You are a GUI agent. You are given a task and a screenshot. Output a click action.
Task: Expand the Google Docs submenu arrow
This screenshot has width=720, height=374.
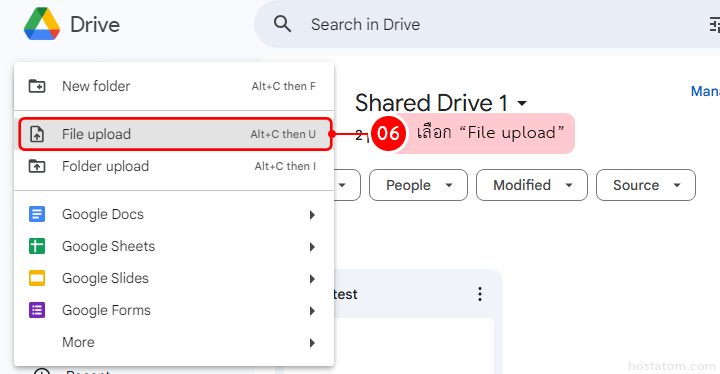312,215
